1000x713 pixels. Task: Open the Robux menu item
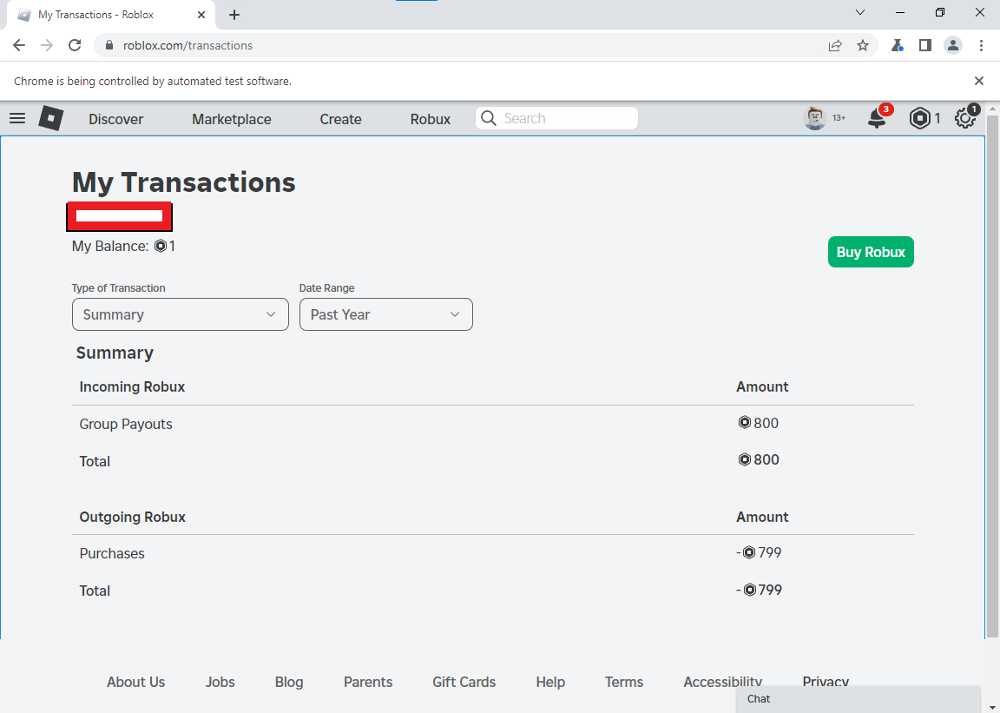coord(430,119)
